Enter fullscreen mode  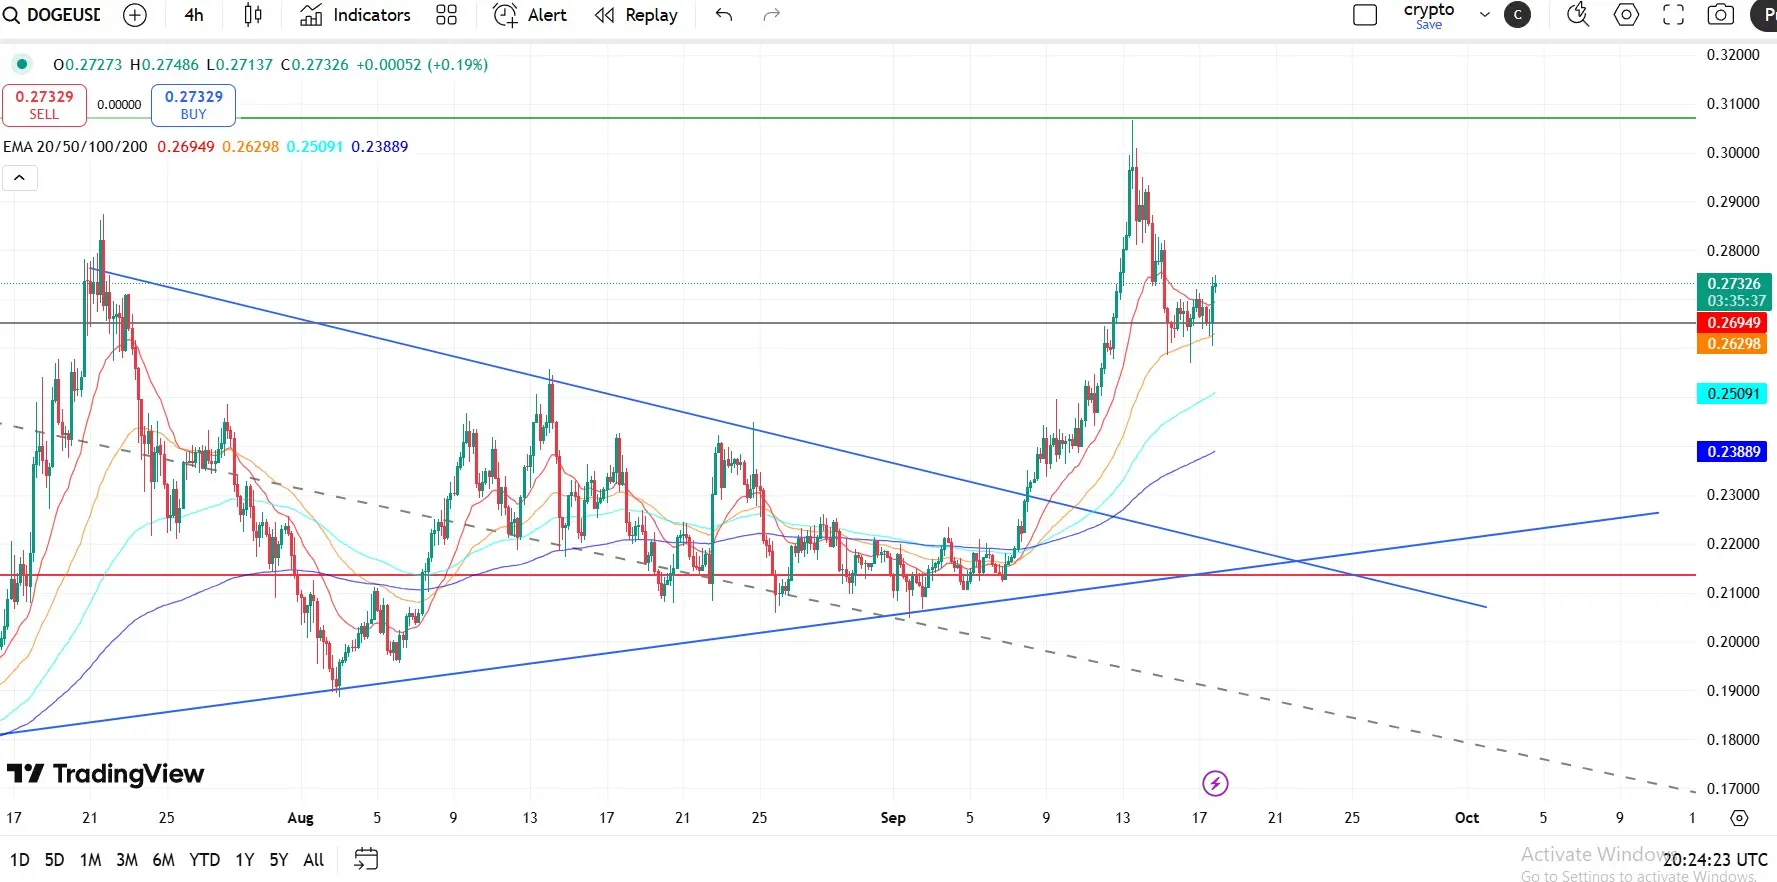pos(1673,15)
